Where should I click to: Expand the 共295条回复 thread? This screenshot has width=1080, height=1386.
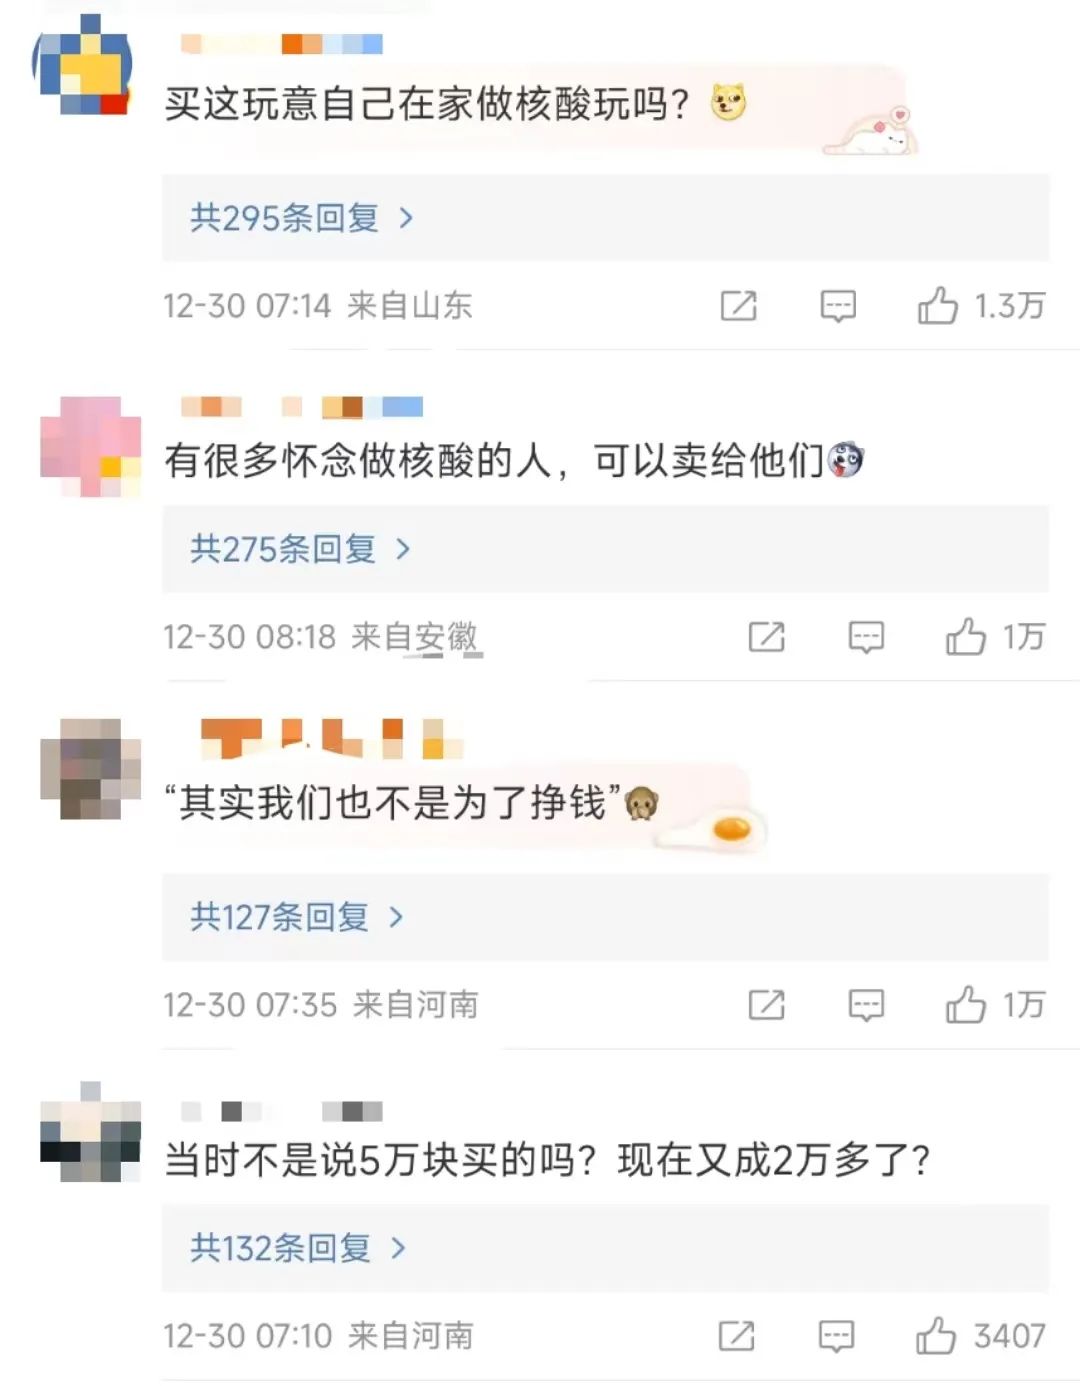point(605,218)
